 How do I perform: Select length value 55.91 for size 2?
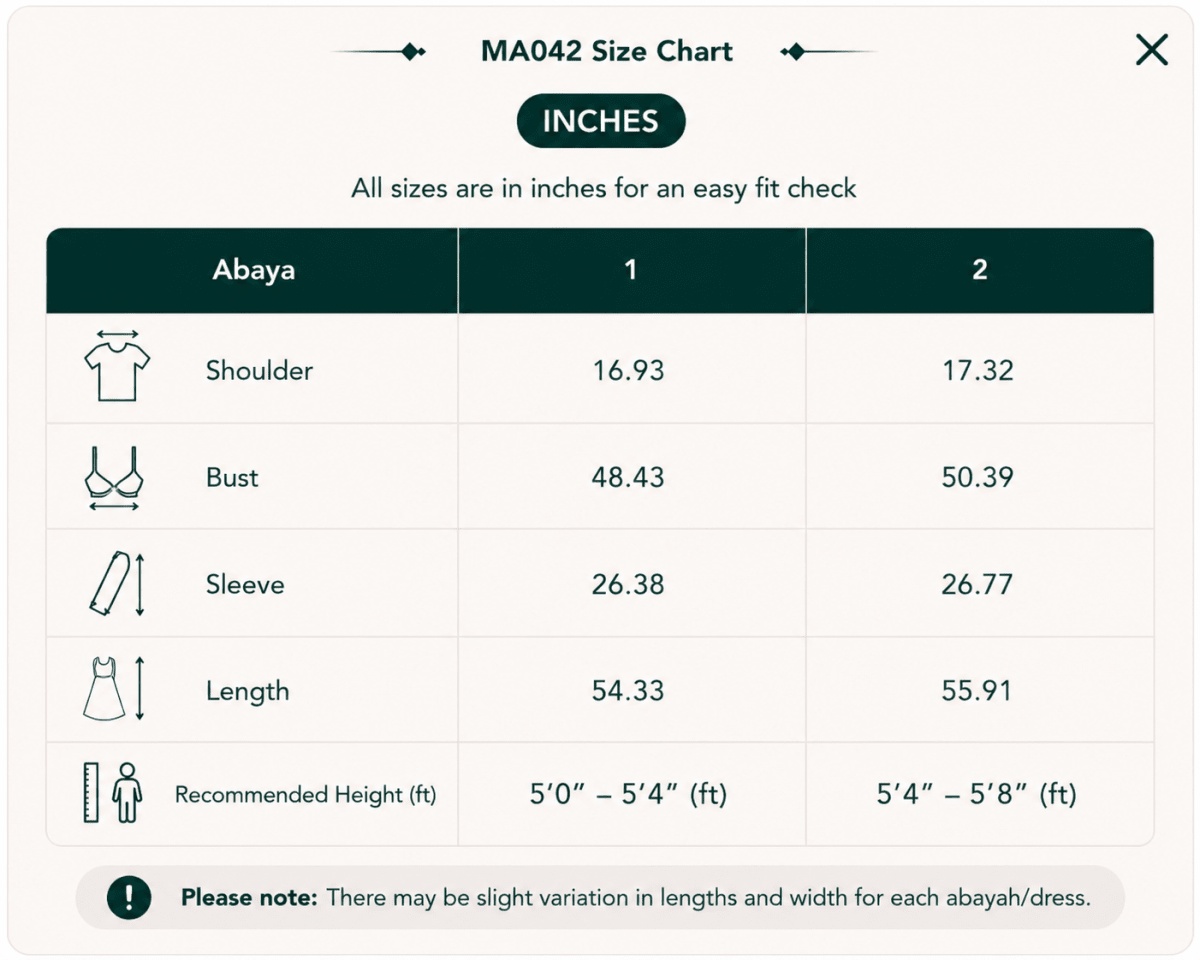point(977,691)
